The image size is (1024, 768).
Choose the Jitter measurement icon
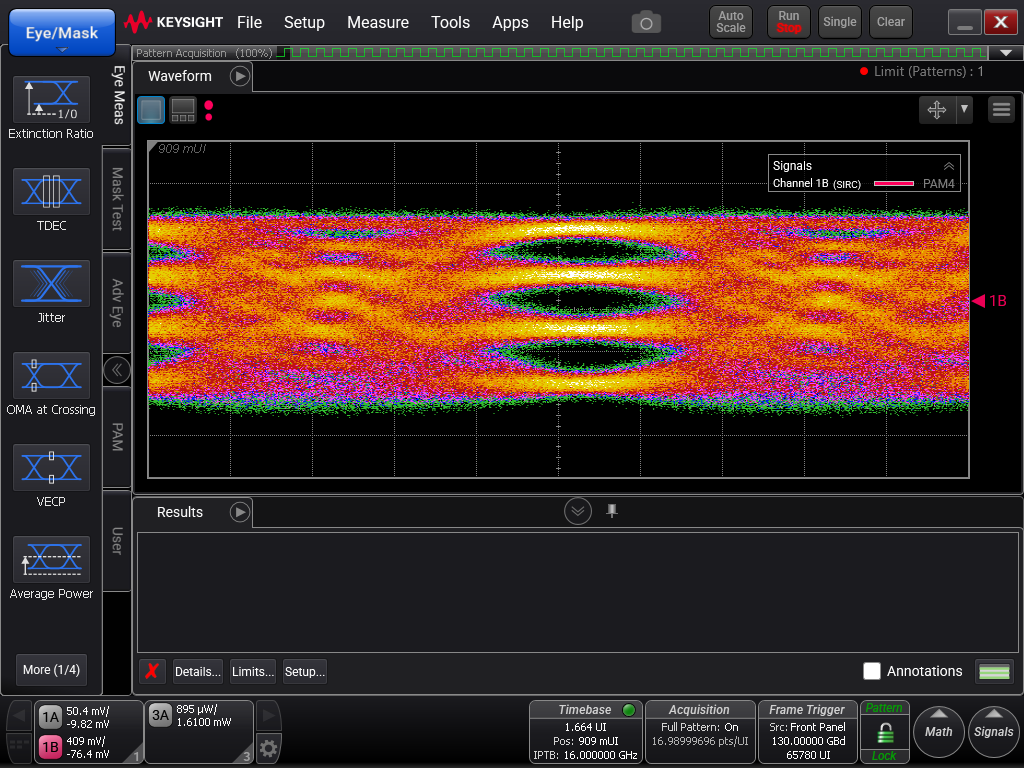(x=51, y=283)
